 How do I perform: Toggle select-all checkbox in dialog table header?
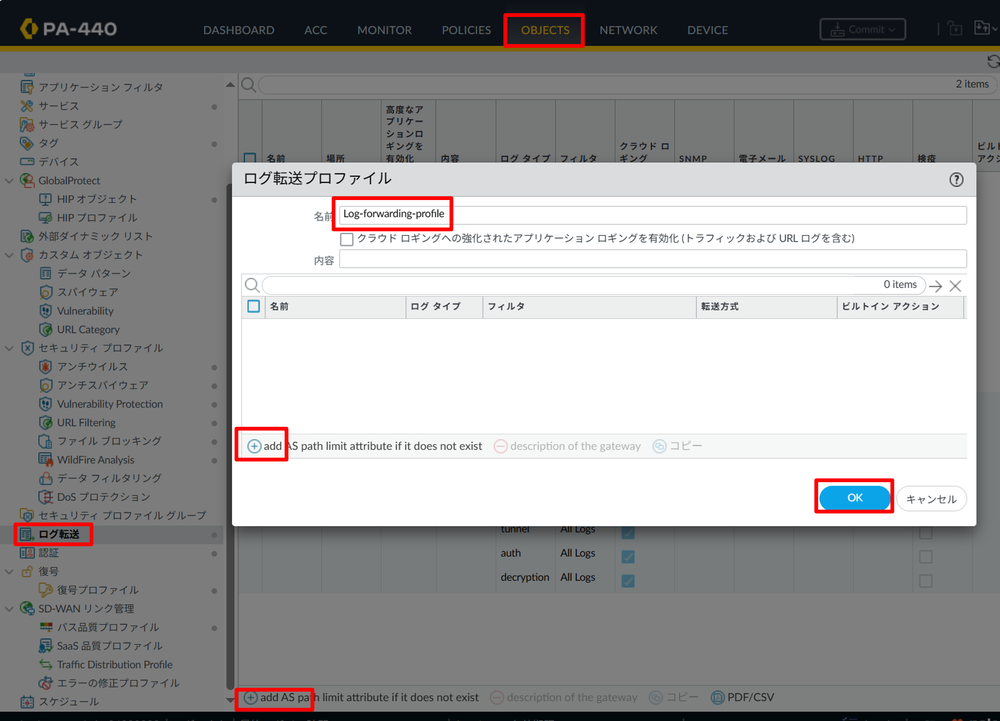click(253, 307)
